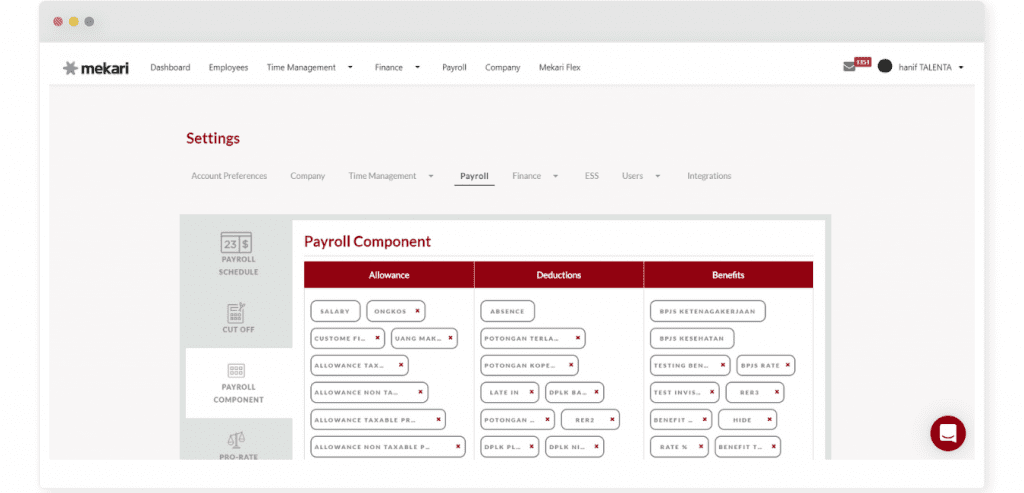Remove the POTONGAN KOPE... deduction
Screen dimensions: 1024x493
[571, 365]
